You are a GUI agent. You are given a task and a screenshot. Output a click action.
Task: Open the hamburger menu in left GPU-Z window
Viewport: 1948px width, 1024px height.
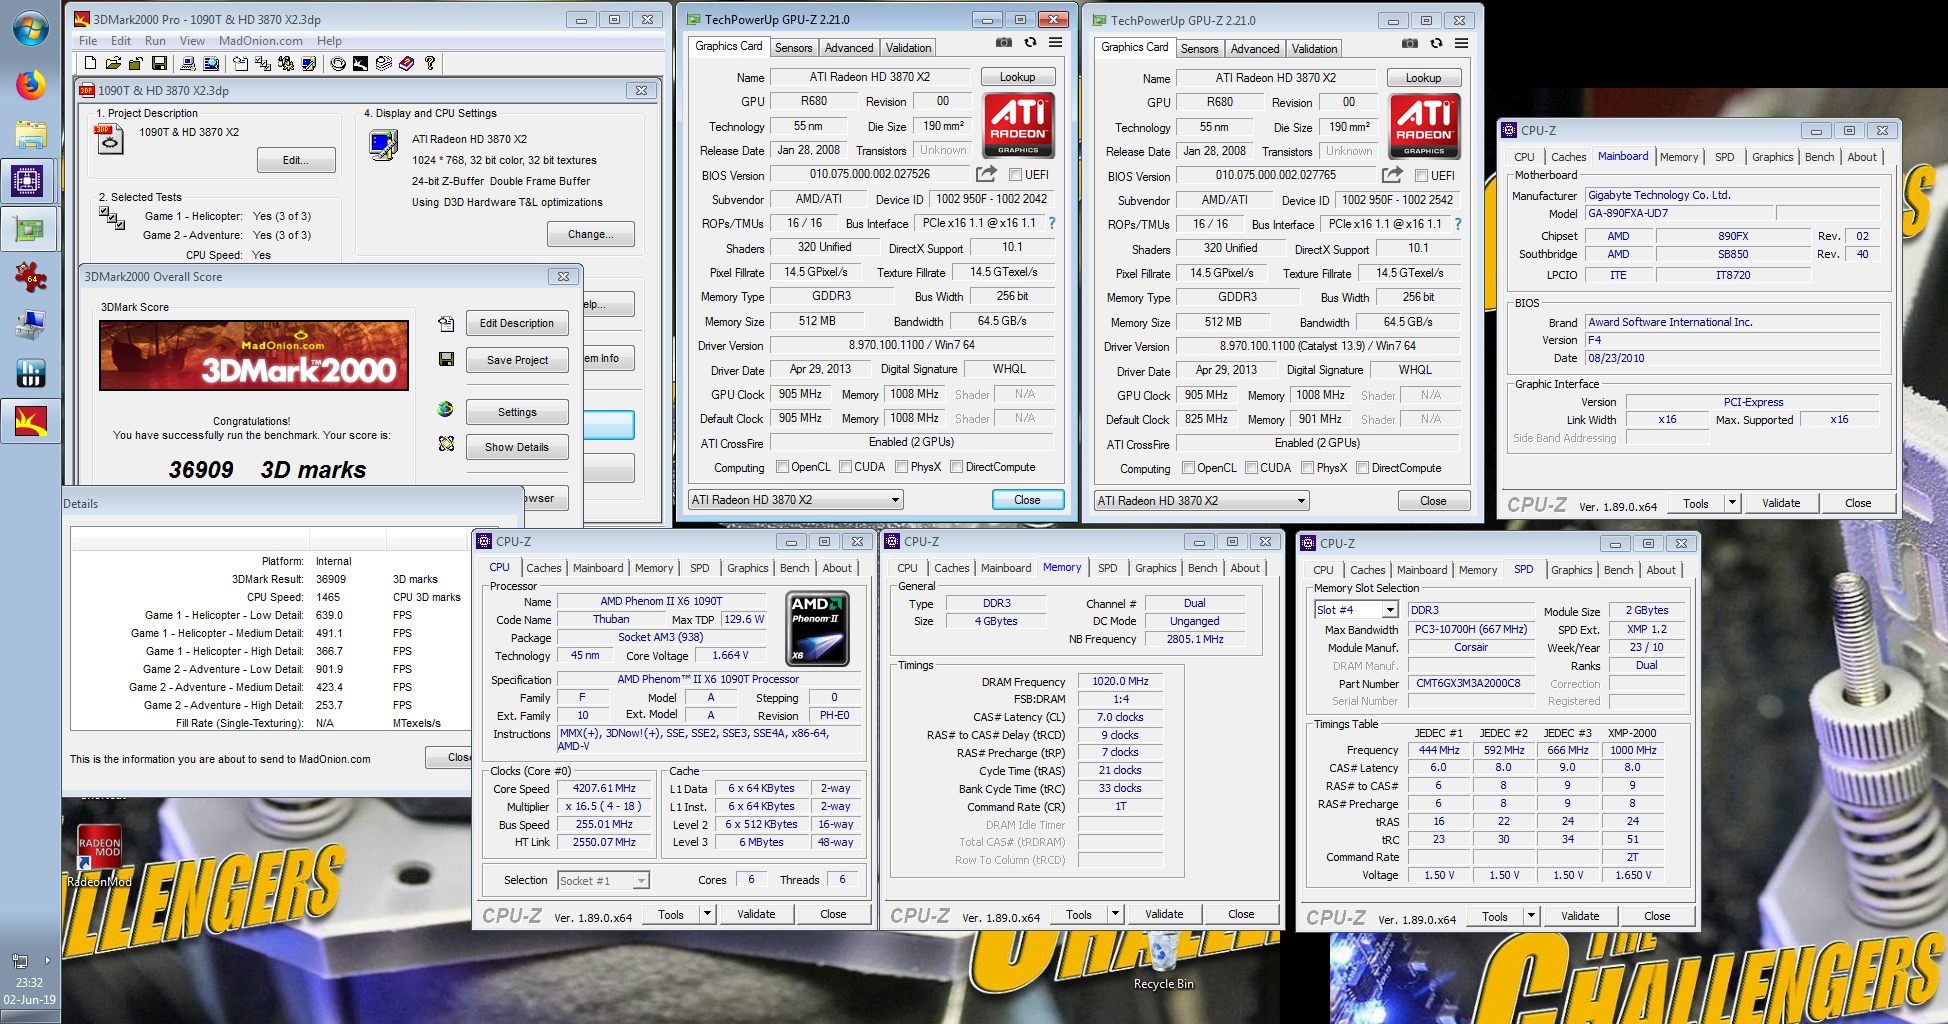pos(1056,42)
